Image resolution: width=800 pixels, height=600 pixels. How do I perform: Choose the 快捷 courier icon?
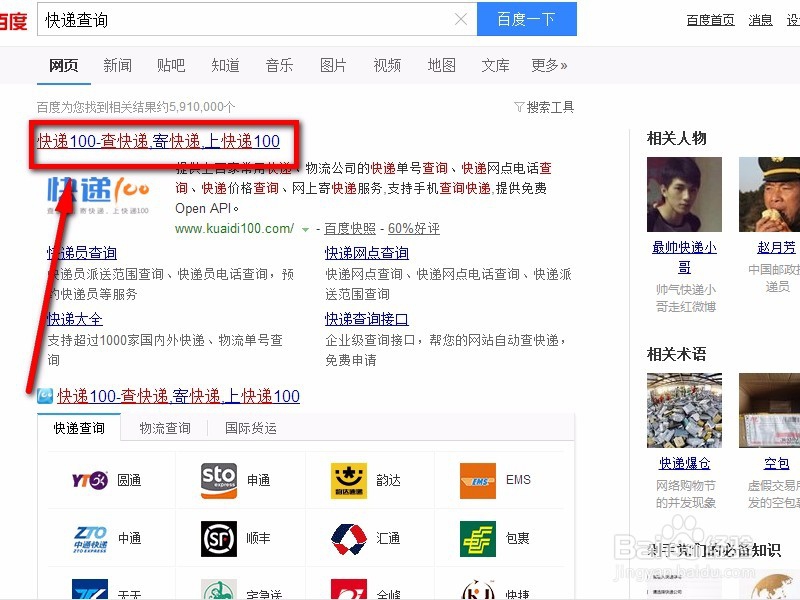pos(478,589)
